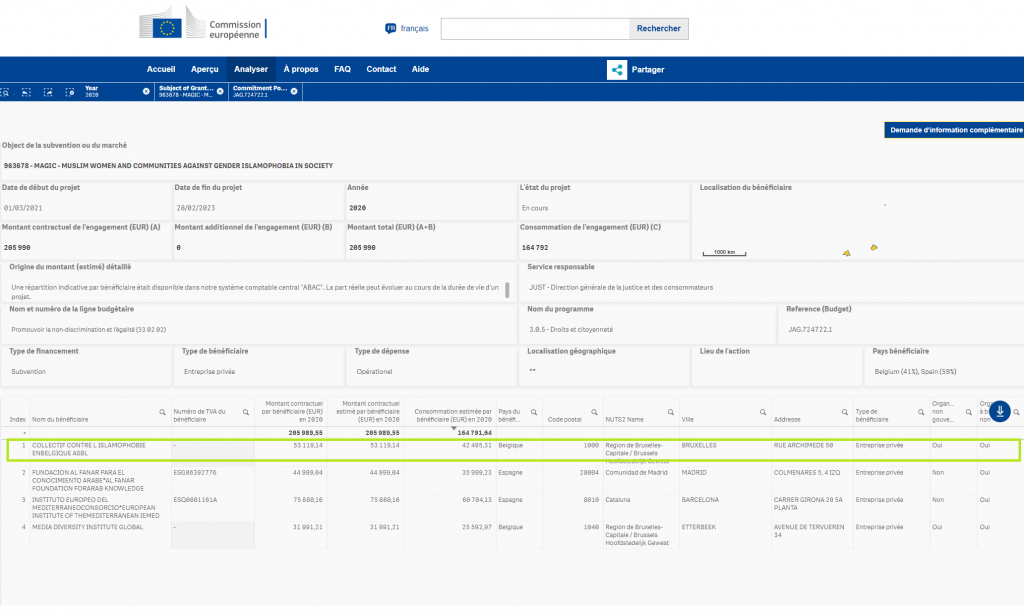The height and width of the screenshot is (613, 1024).
Task: Click consumption amount 42 495,31
Action: (x=475, y=445)
